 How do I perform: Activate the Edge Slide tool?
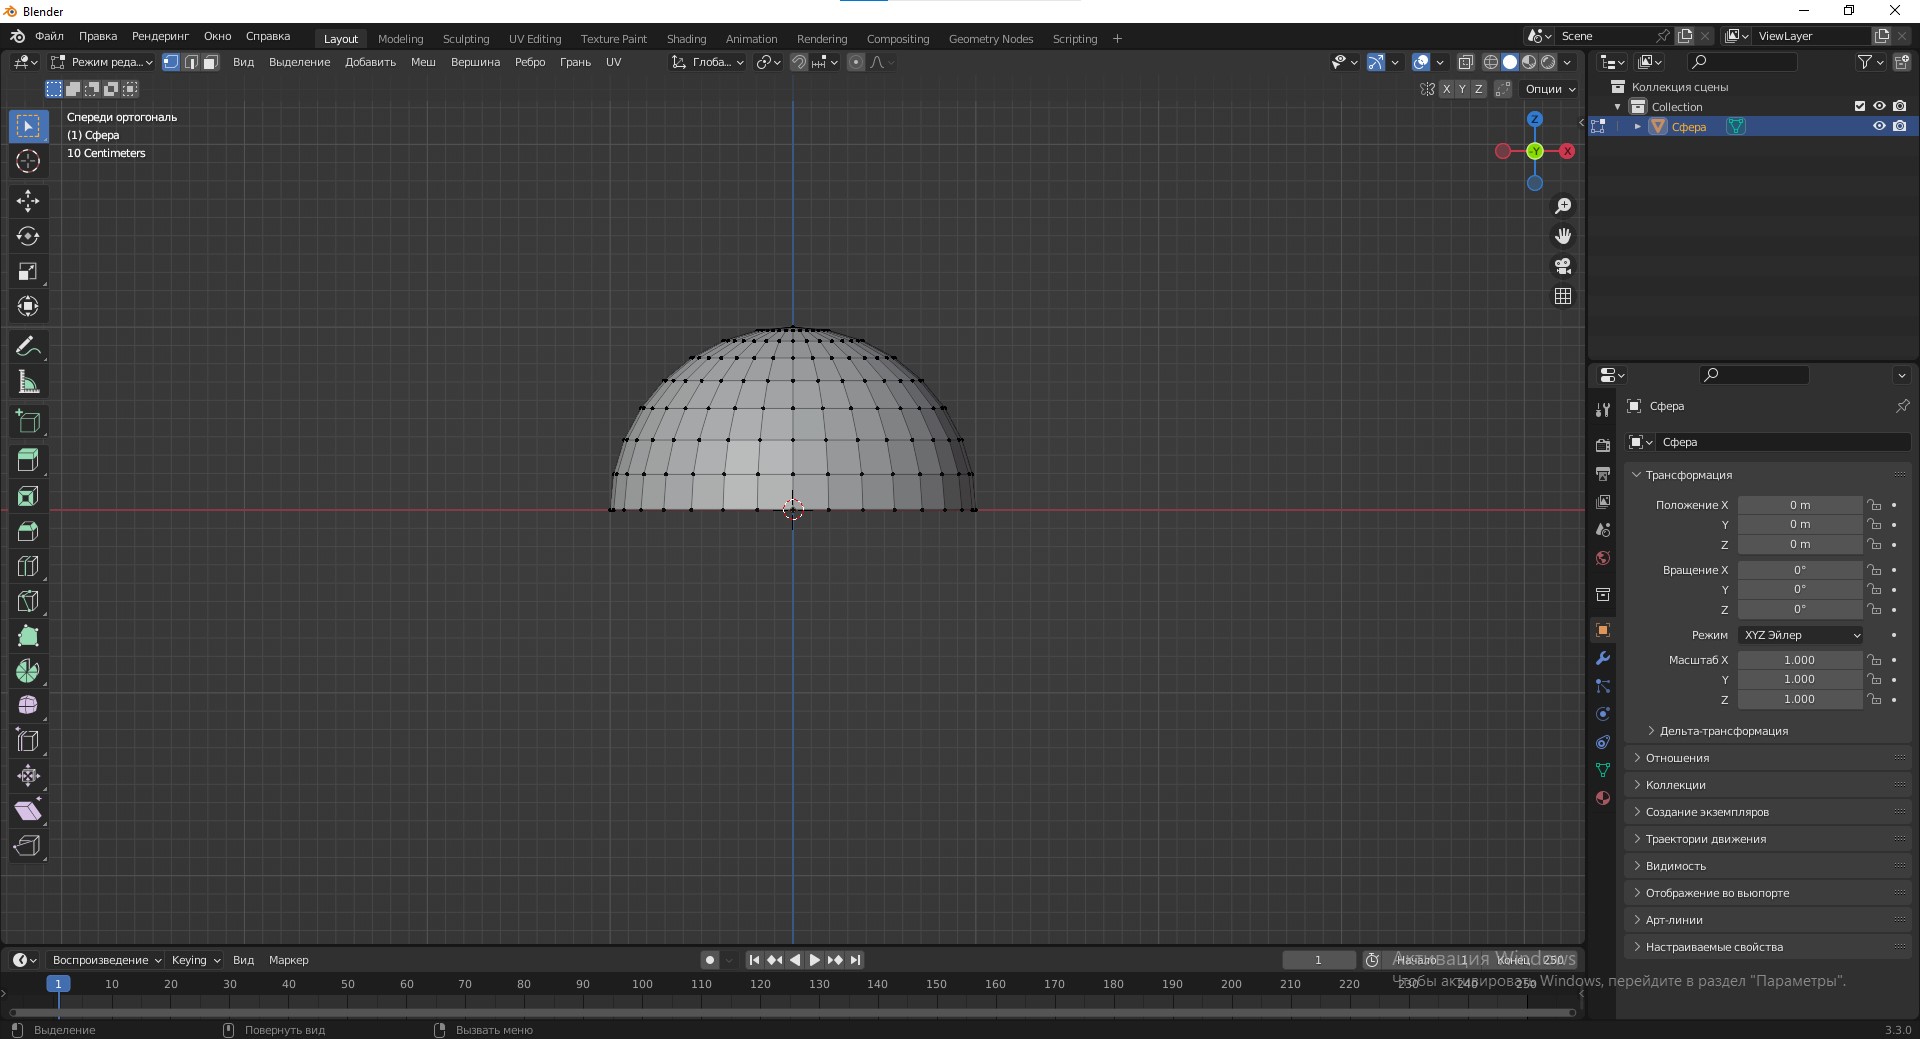[x=28, y=741]
